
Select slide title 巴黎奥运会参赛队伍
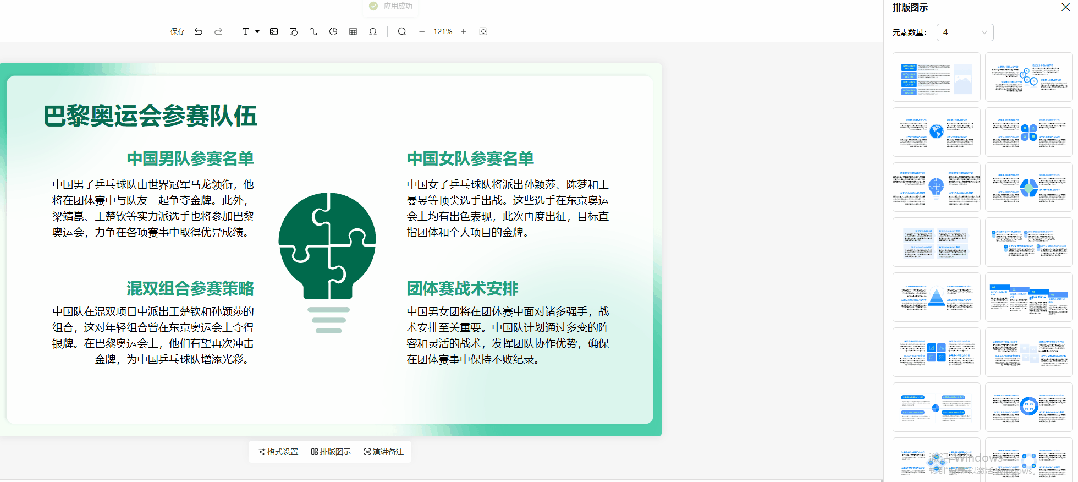click(151, 116)
